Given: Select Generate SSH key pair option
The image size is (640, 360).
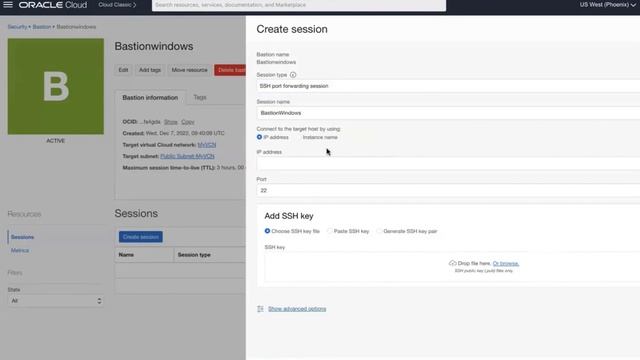Looking at the screenshot, I should (x=379, y=231).
